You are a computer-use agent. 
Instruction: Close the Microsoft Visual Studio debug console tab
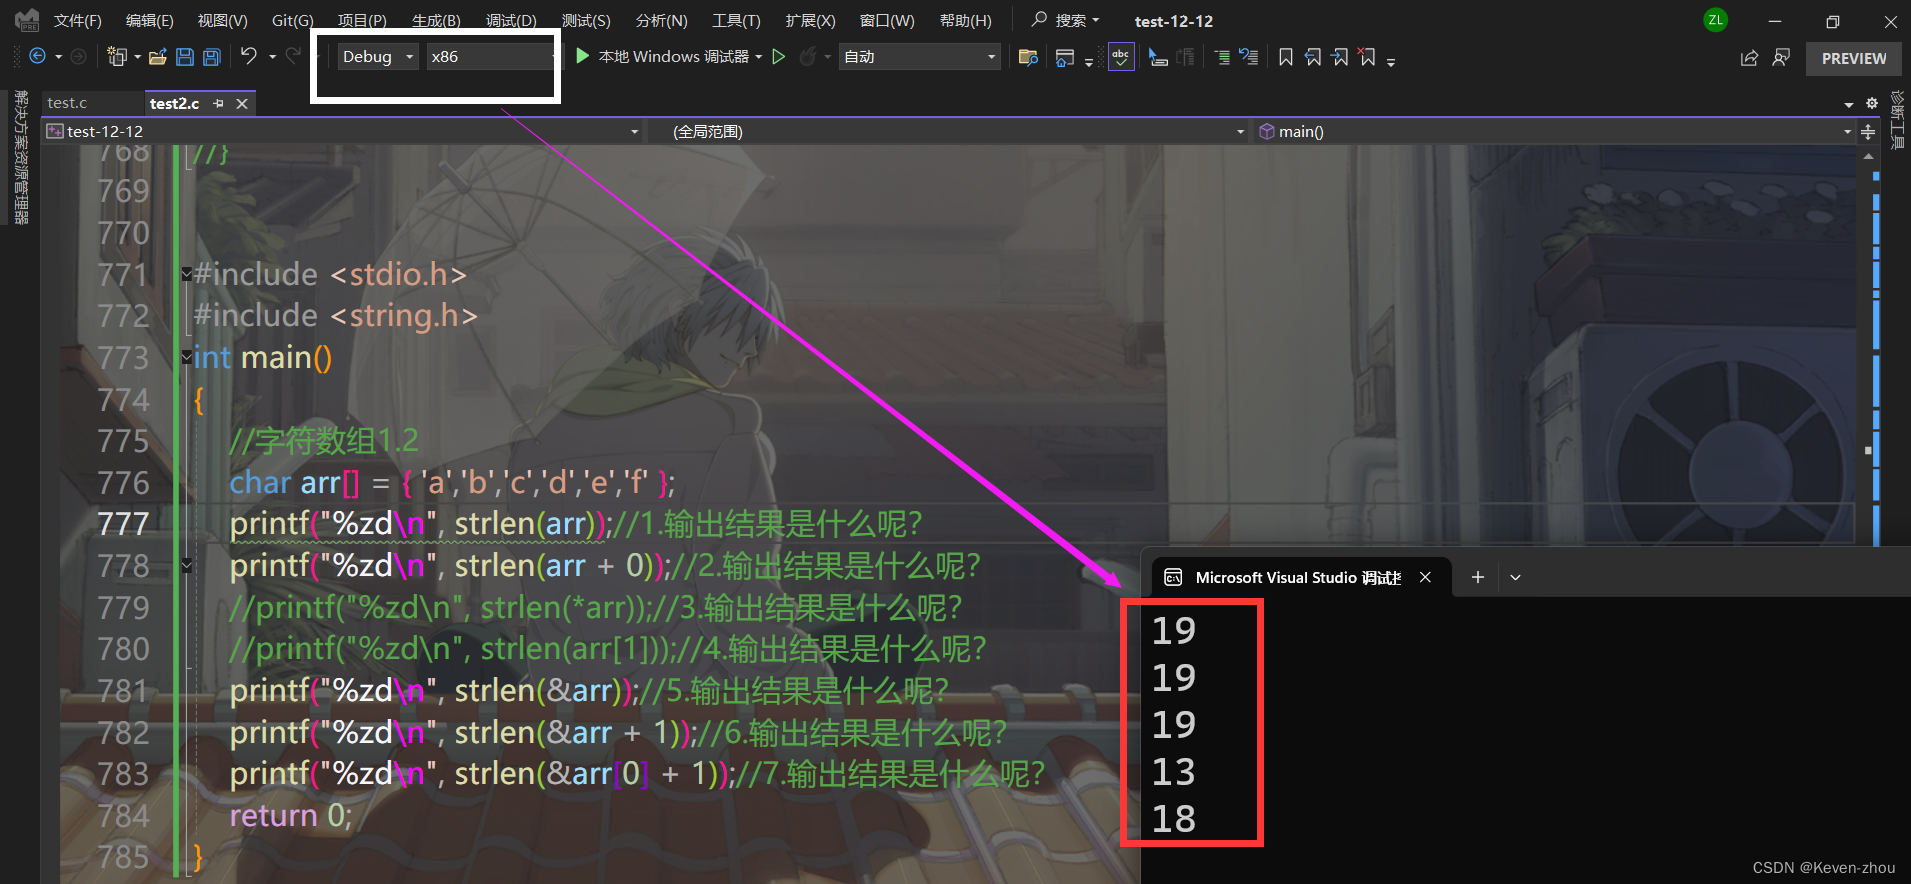point(1425,577)
